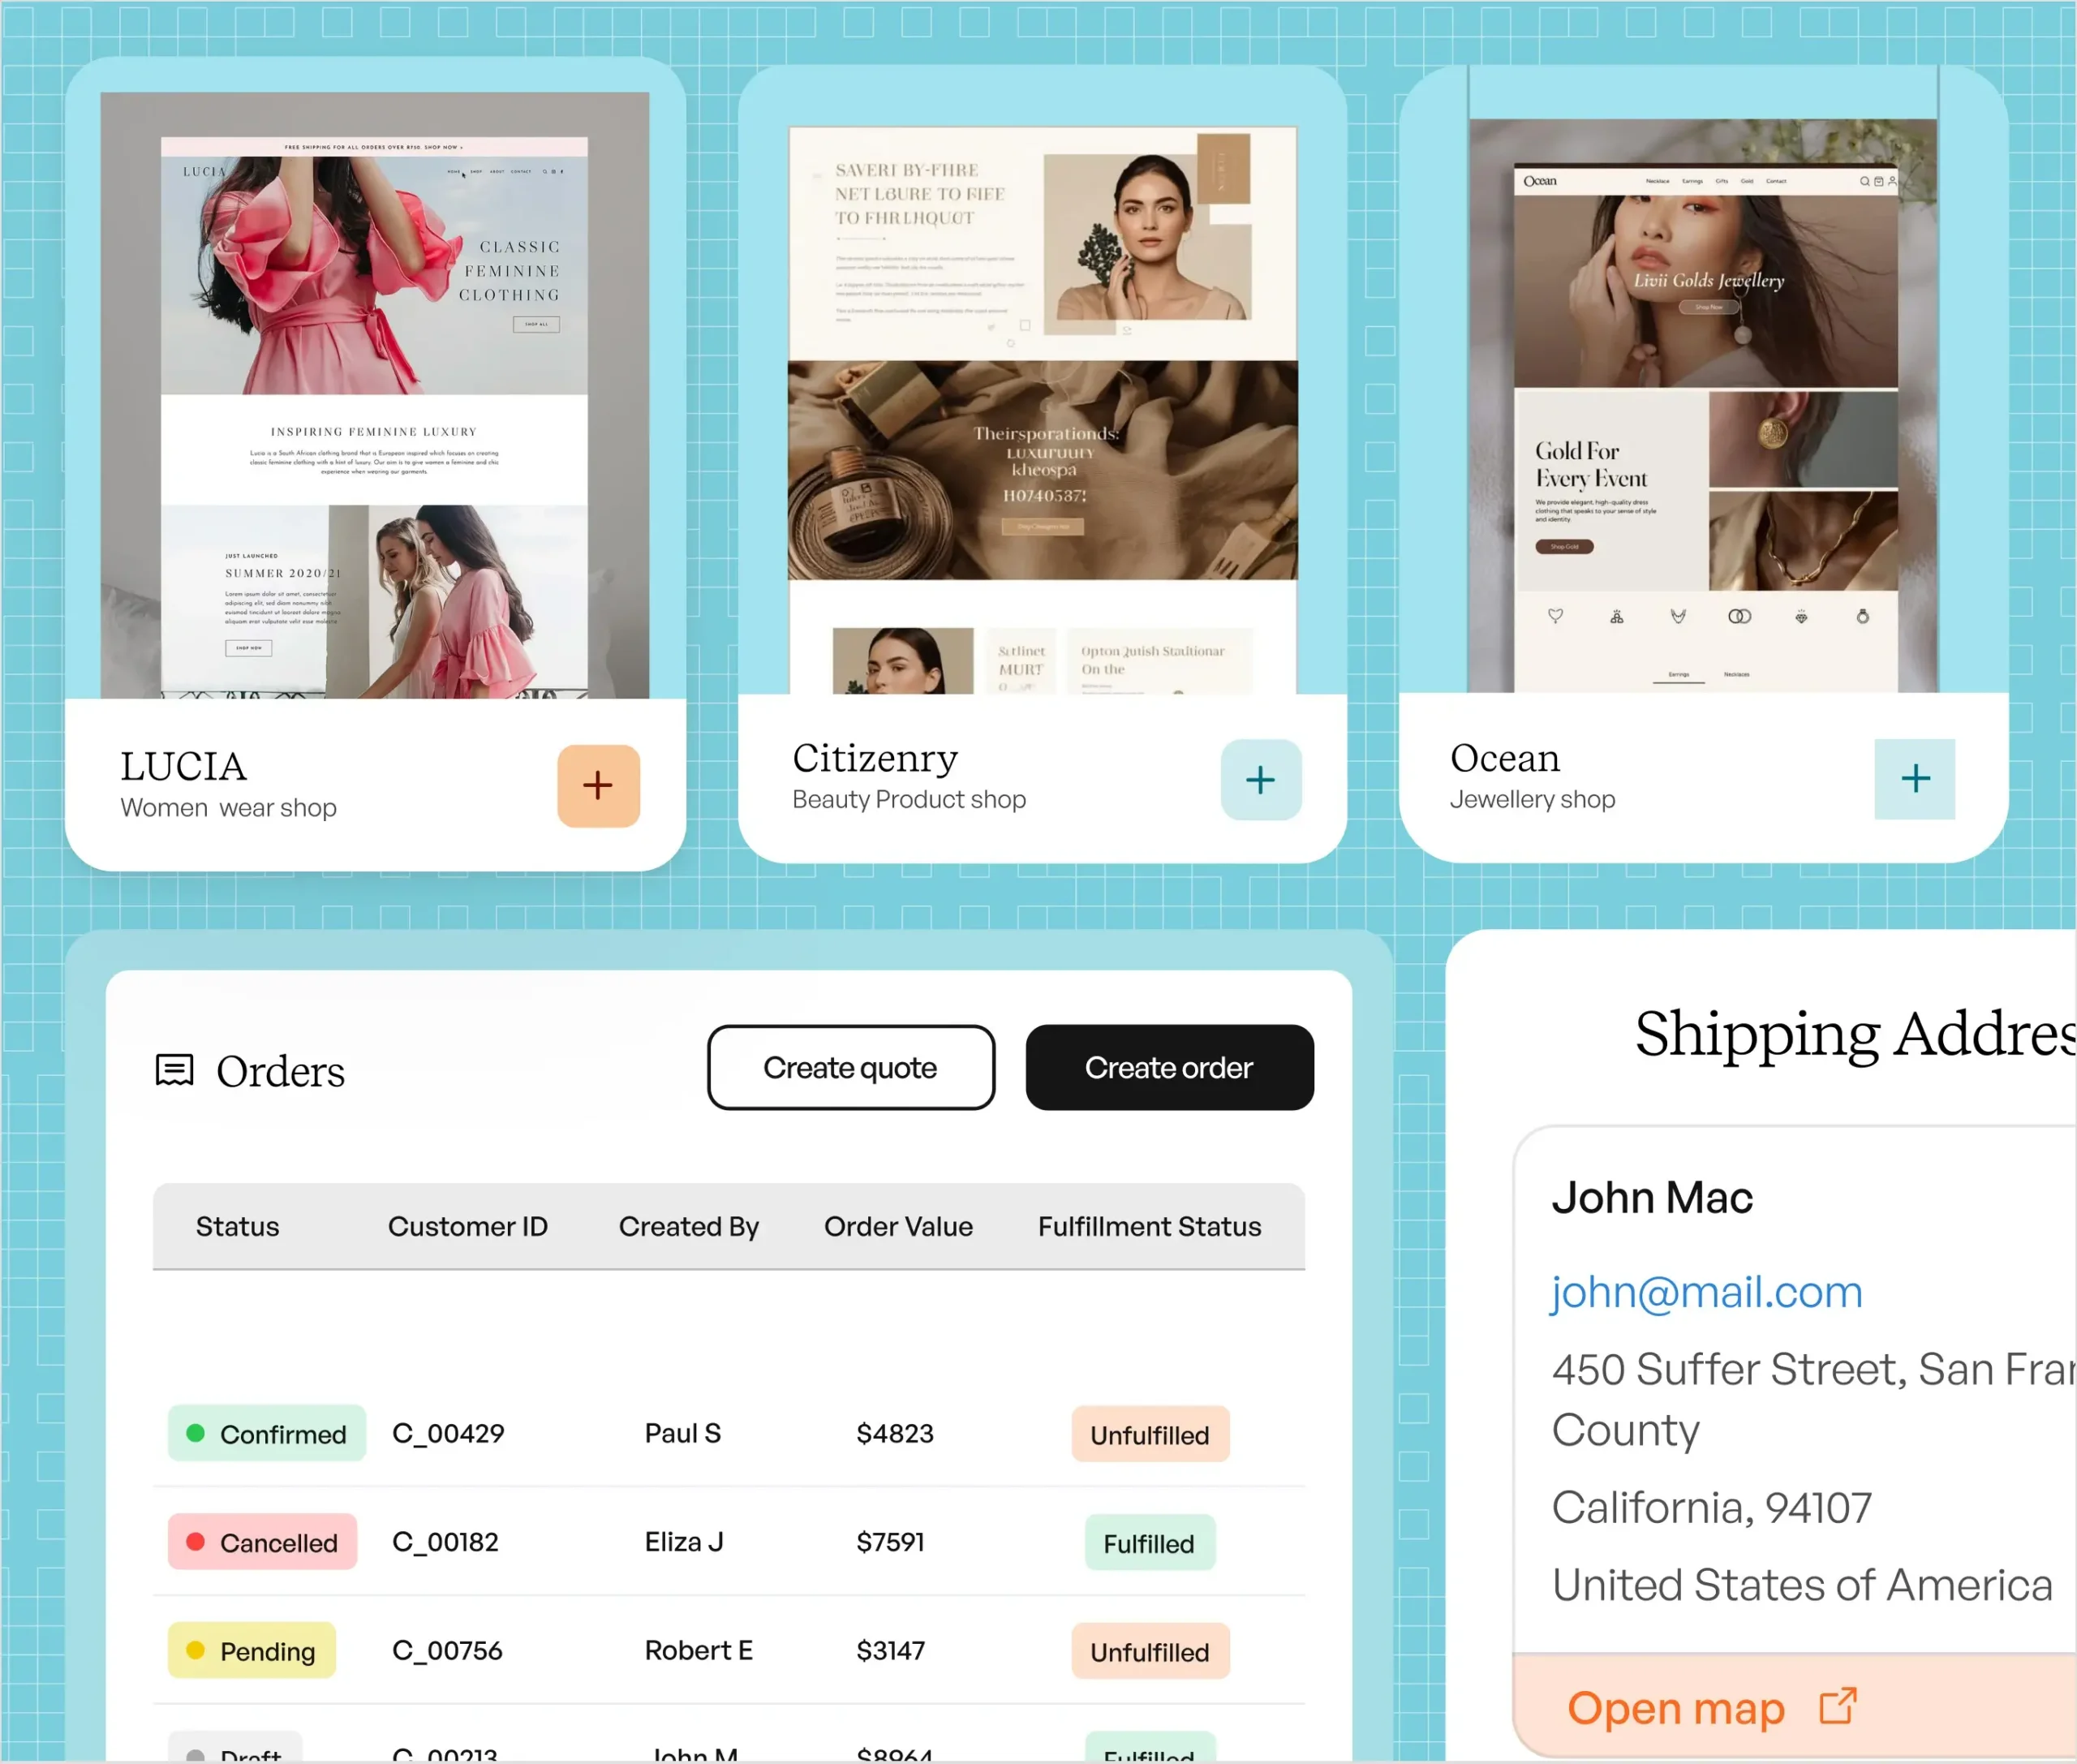Image resolution: width=2077 pixels, height=1764 pixels.
Task: Sort by the Created By column header
Action: 689,1227
